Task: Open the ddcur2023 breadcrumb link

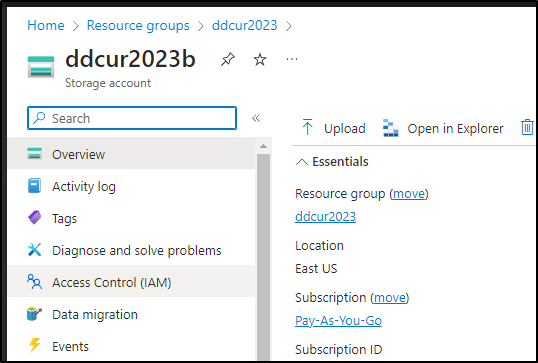Action: [x=244, y=25]
